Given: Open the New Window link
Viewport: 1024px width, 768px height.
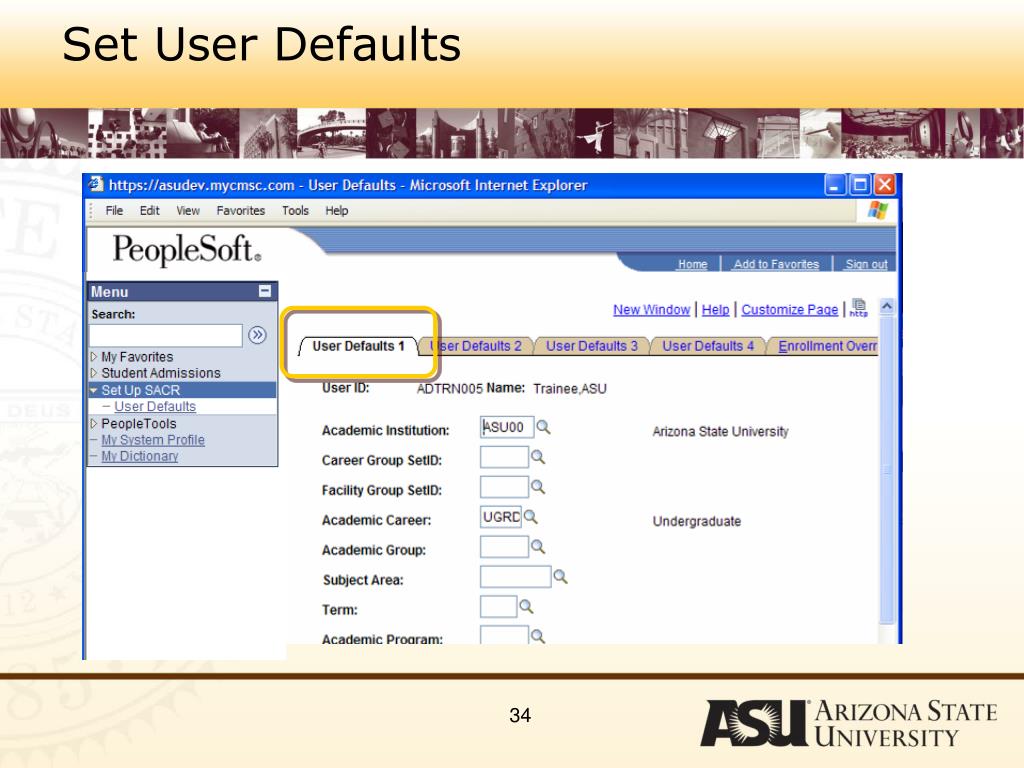Looking at the screenshot, I should point(651,310).
